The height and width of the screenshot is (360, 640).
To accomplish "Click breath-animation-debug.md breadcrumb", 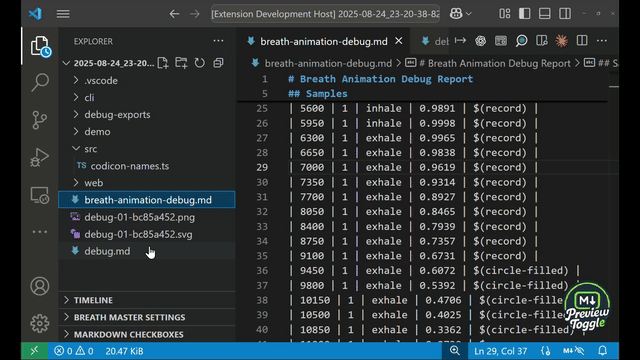I will coord(328,63).
